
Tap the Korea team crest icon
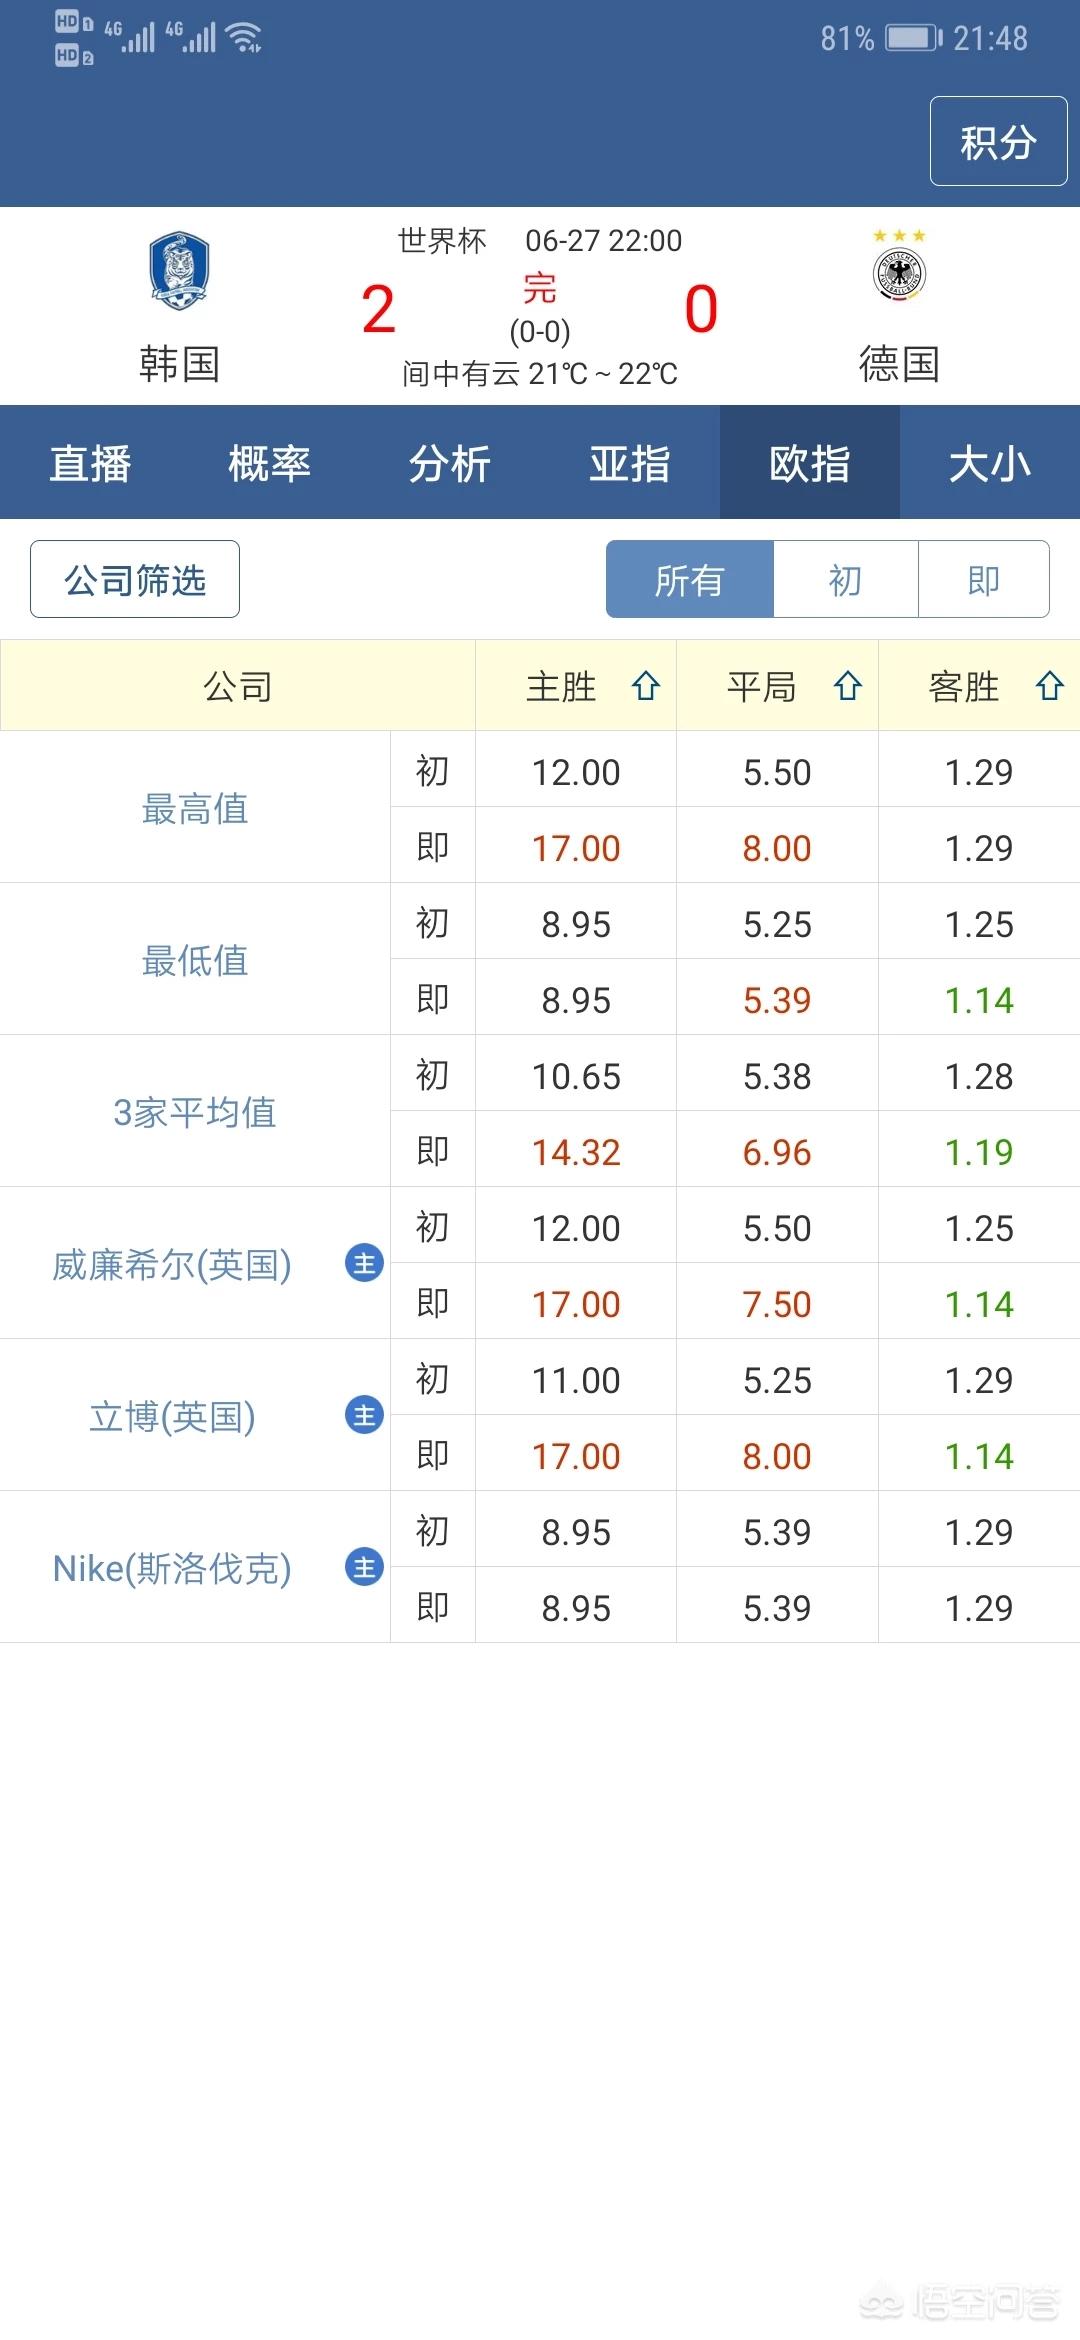tap(179, 271)
